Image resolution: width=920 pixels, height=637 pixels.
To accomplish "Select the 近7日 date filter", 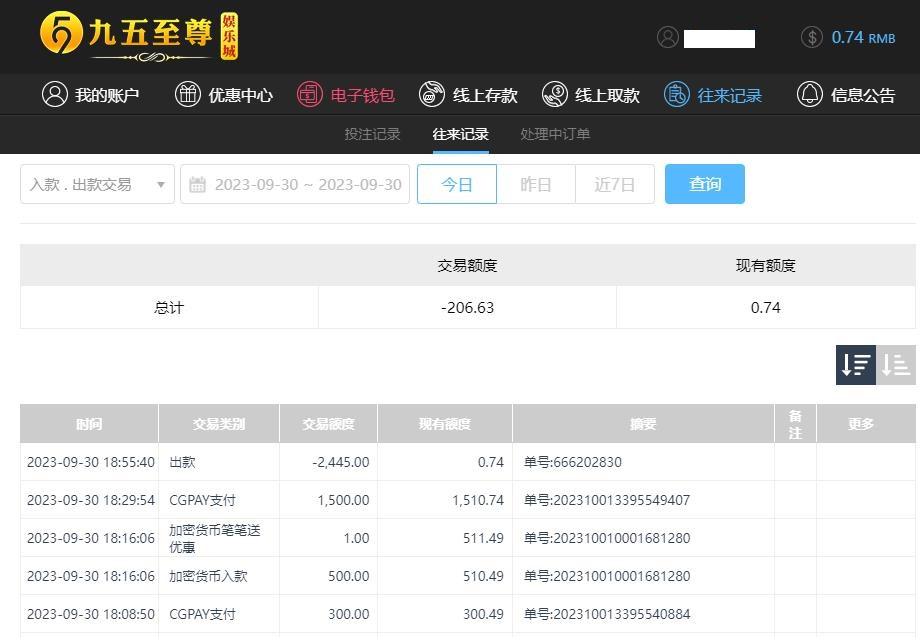I will pyautogui.click(x=615, y=184).
